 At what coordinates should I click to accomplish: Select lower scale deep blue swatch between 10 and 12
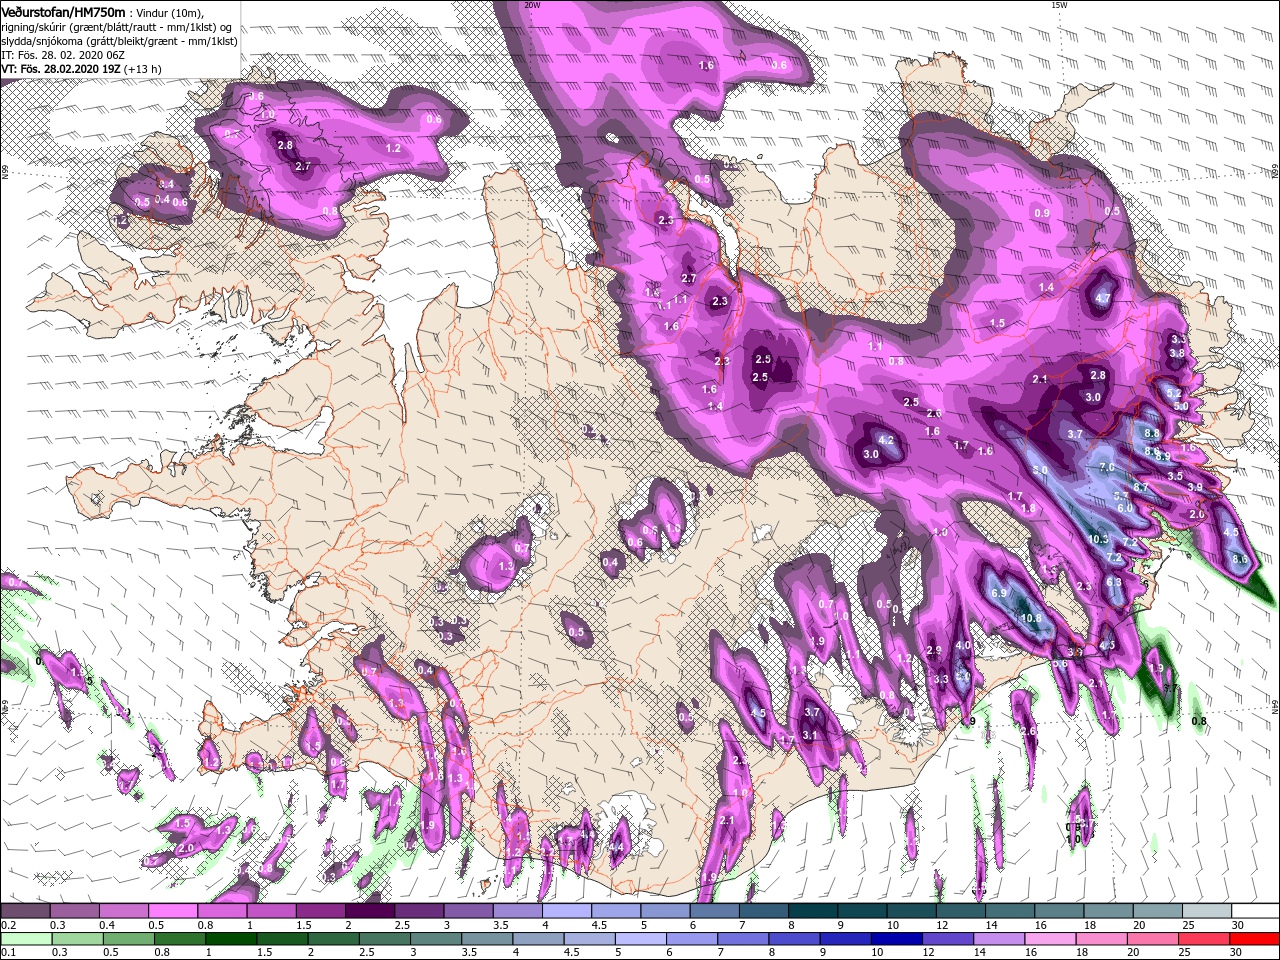pos(894,939)
